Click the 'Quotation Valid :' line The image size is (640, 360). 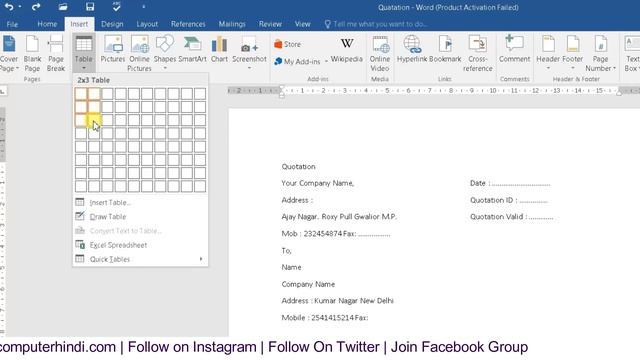click(511, 217)
